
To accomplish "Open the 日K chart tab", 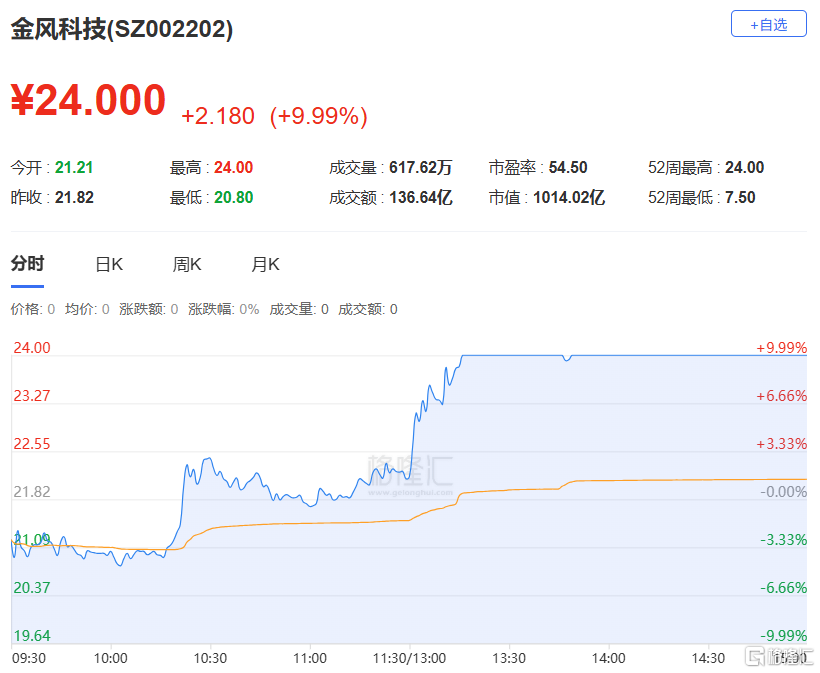I will coord(108,264).
